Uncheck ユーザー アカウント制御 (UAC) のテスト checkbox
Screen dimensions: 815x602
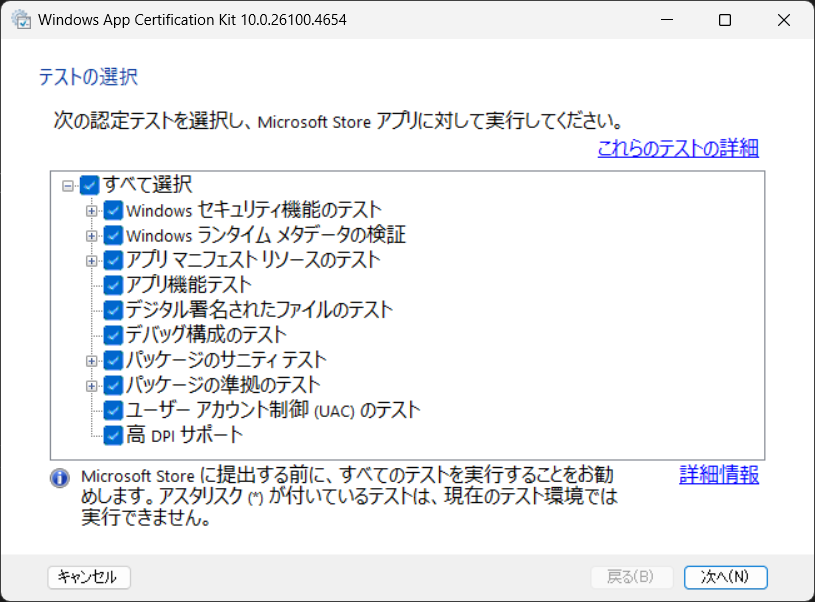click(113, 410)
